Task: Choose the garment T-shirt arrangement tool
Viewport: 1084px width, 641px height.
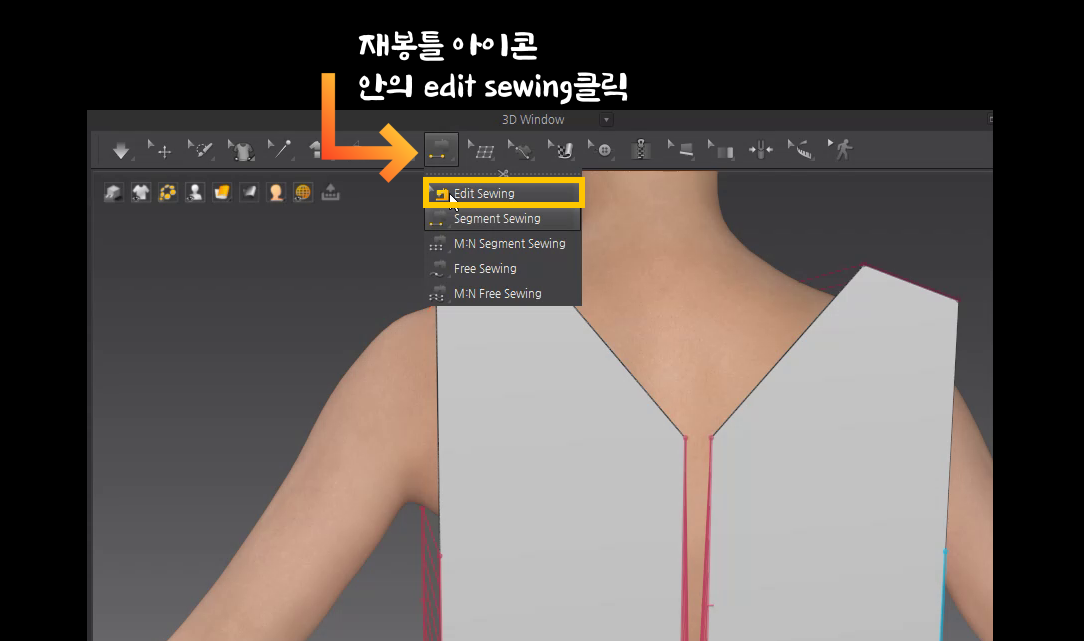Action: click(x=241, y=150)
